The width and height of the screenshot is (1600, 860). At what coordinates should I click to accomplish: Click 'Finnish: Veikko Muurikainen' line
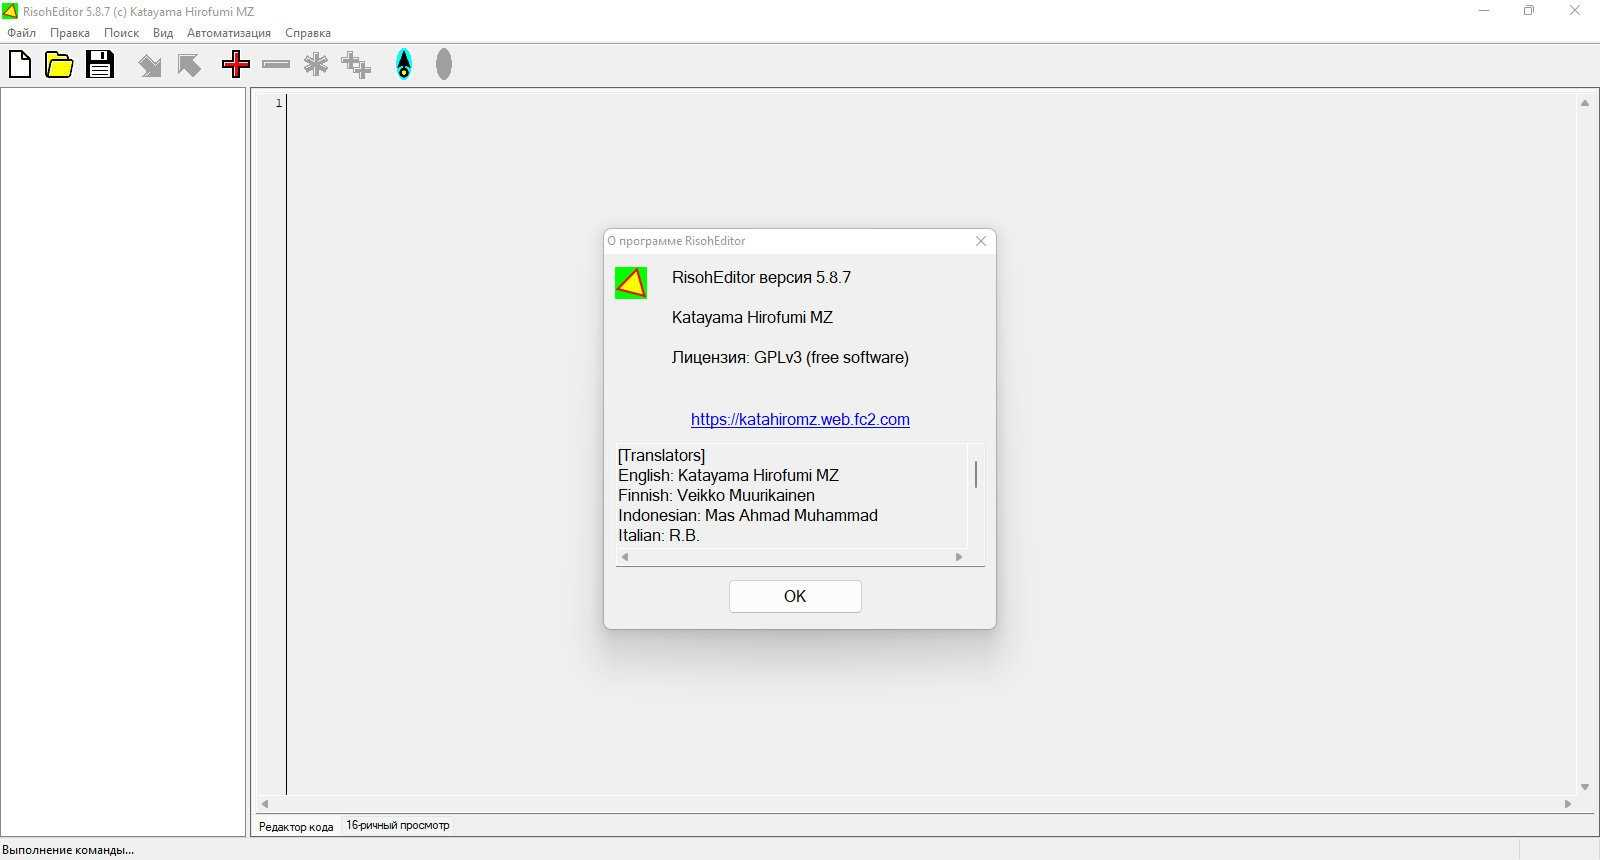(x=716, y=496)
